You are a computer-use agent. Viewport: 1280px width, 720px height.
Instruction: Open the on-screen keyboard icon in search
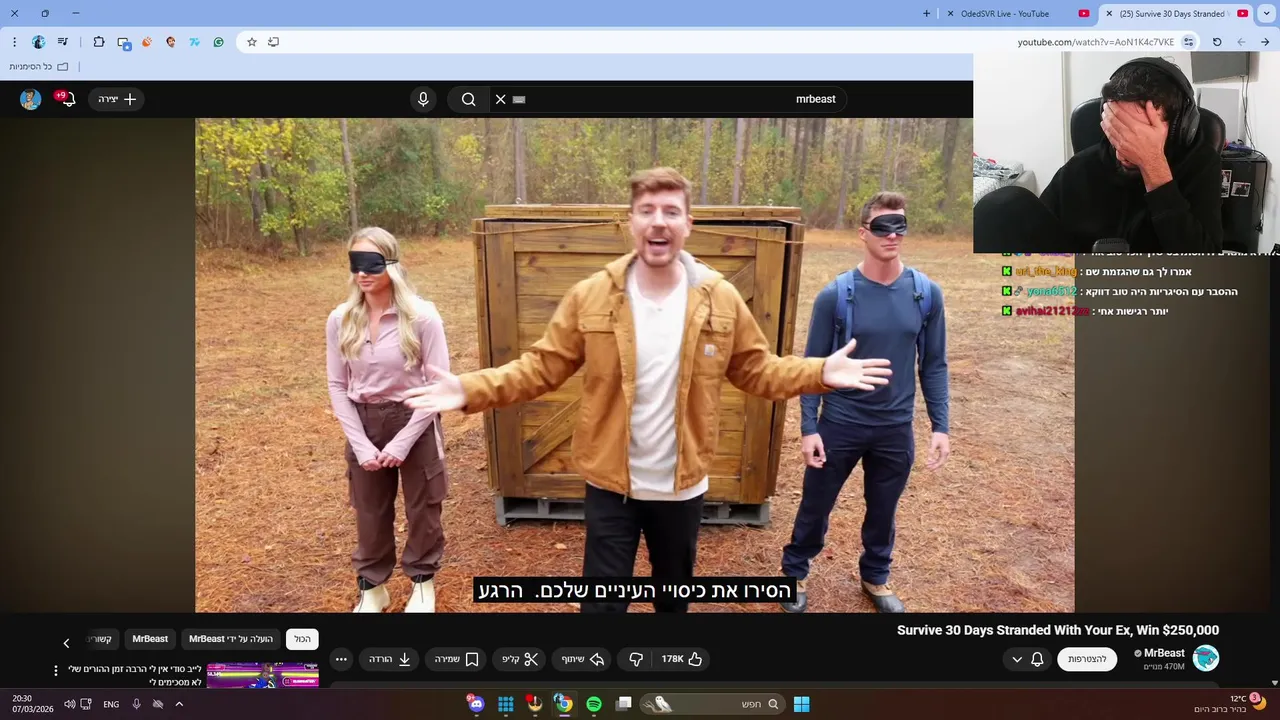[x=519, y=99]
